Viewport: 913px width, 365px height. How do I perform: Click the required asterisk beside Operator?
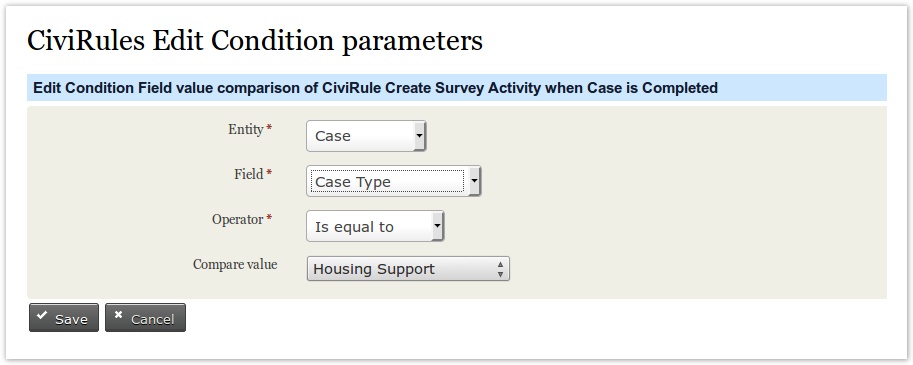(270, 218)
